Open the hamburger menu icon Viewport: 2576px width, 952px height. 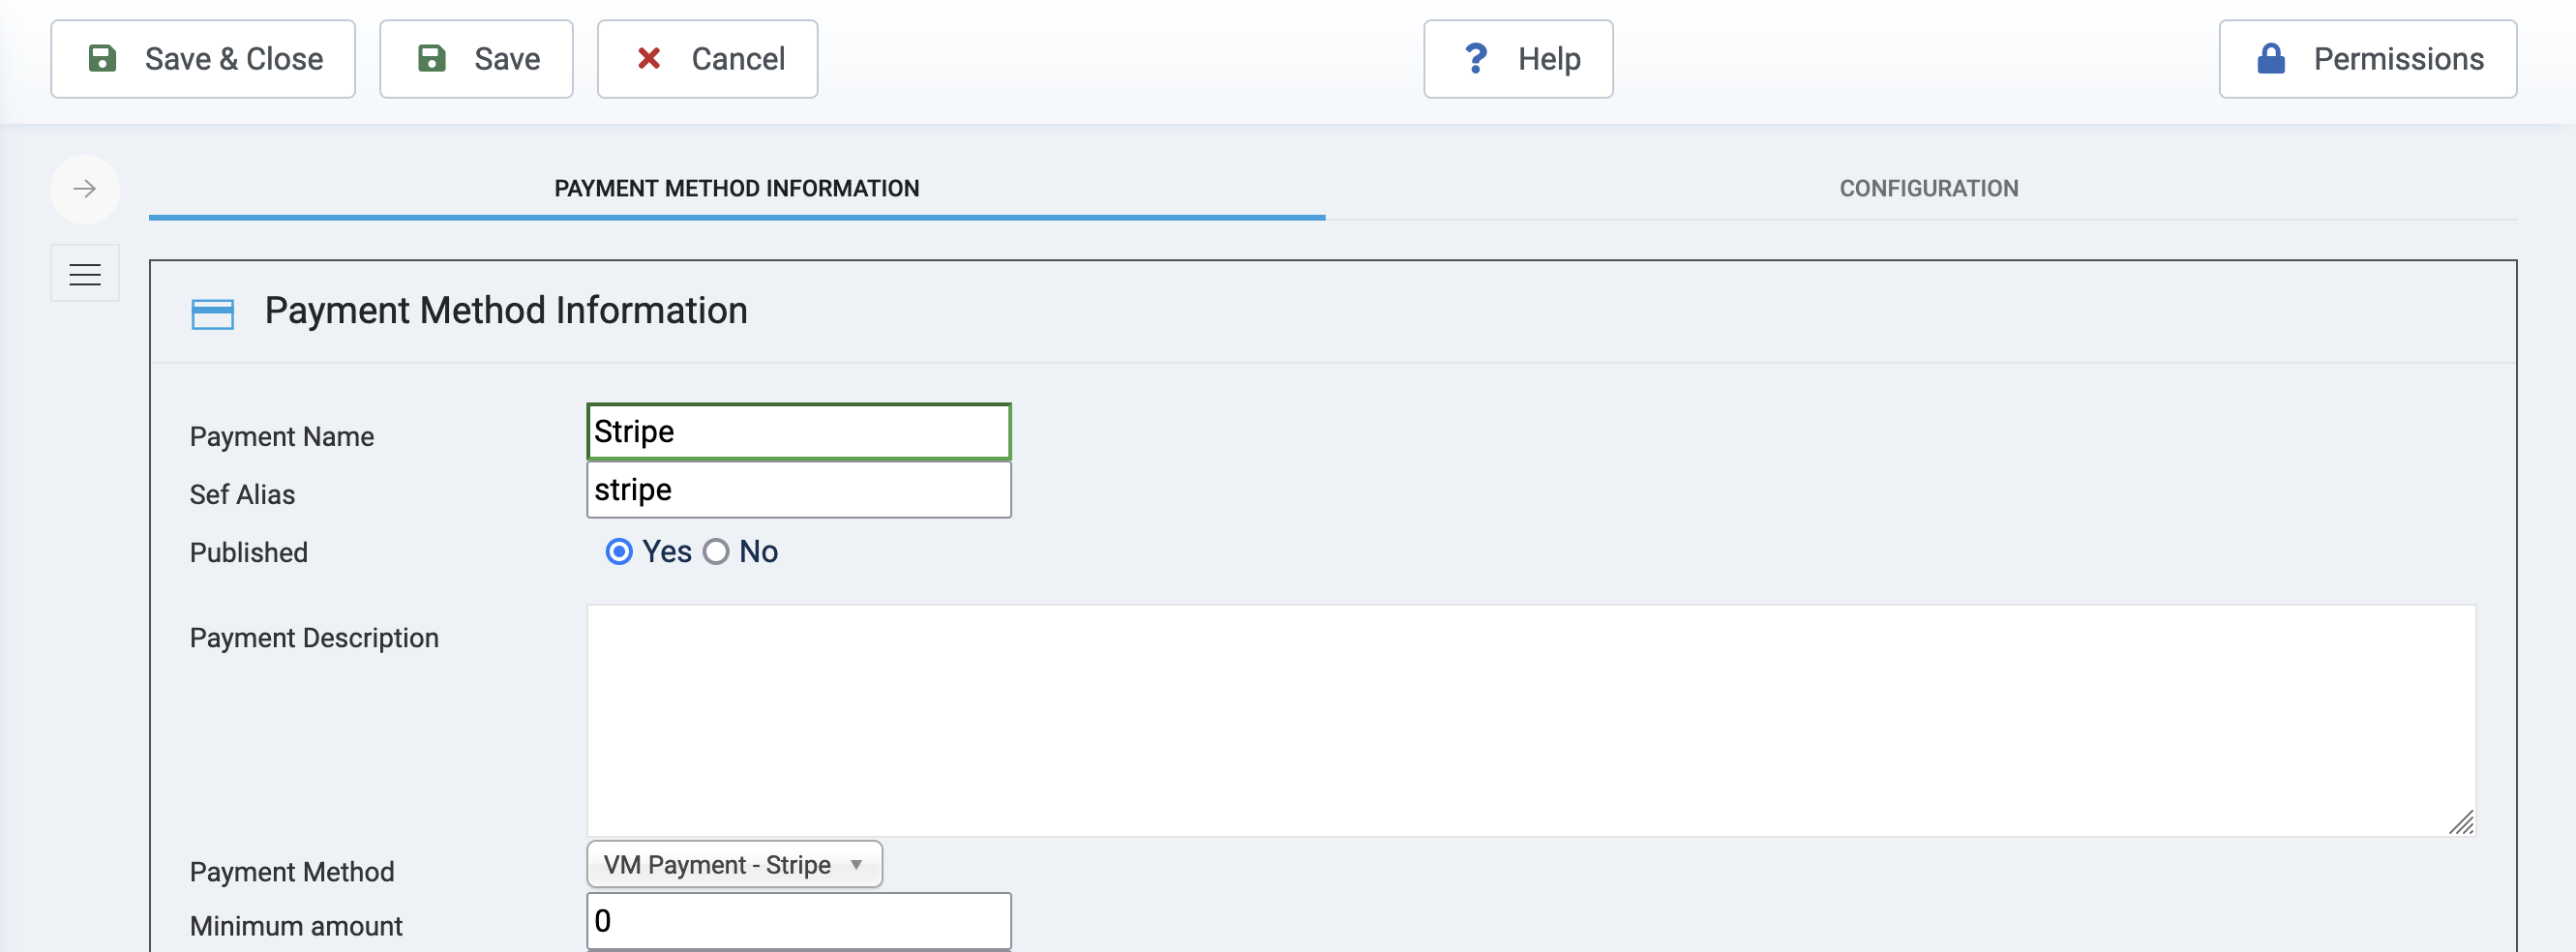[x=85, y=274]
